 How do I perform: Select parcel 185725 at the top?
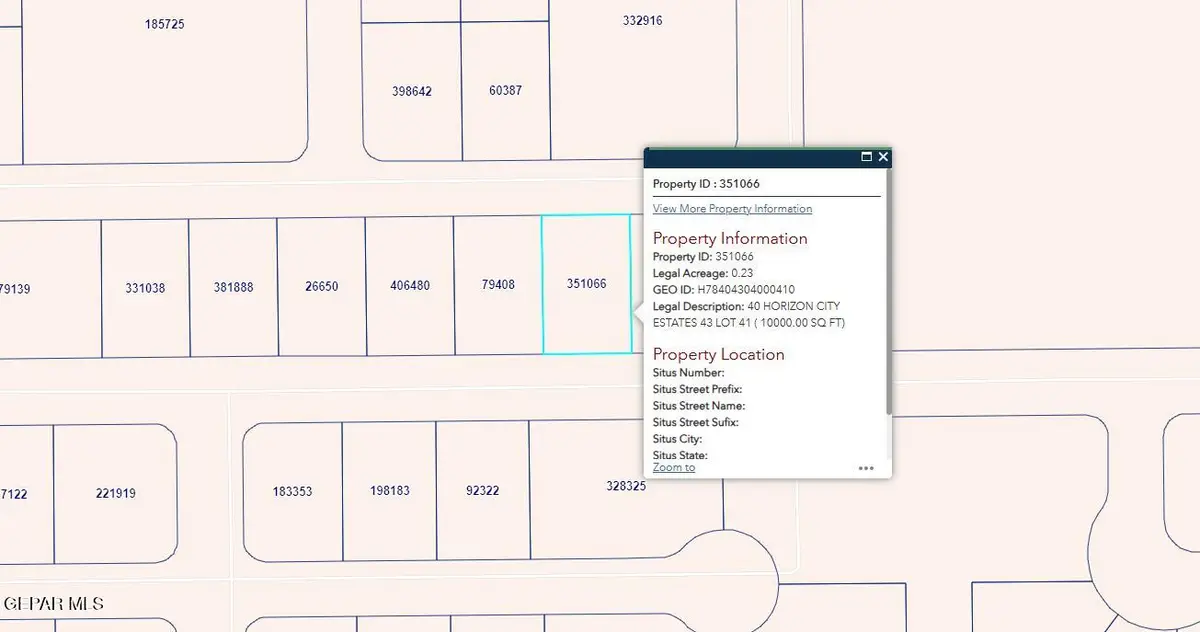coord(165,23)
